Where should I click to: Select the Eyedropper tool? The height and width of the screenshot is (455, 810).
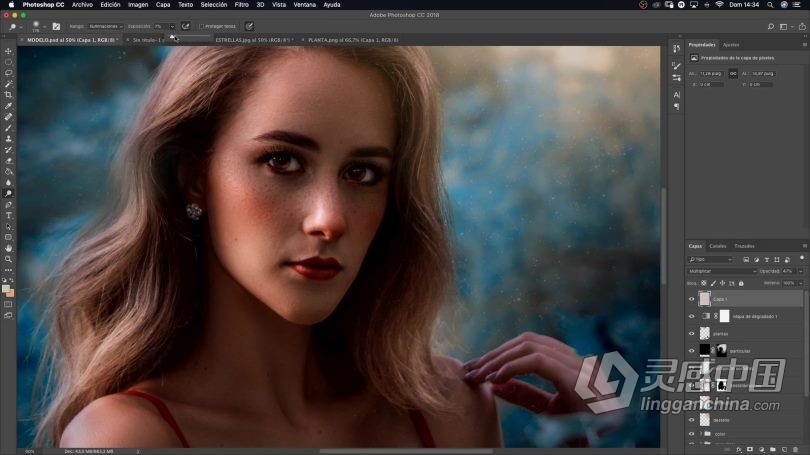(8, 106)
